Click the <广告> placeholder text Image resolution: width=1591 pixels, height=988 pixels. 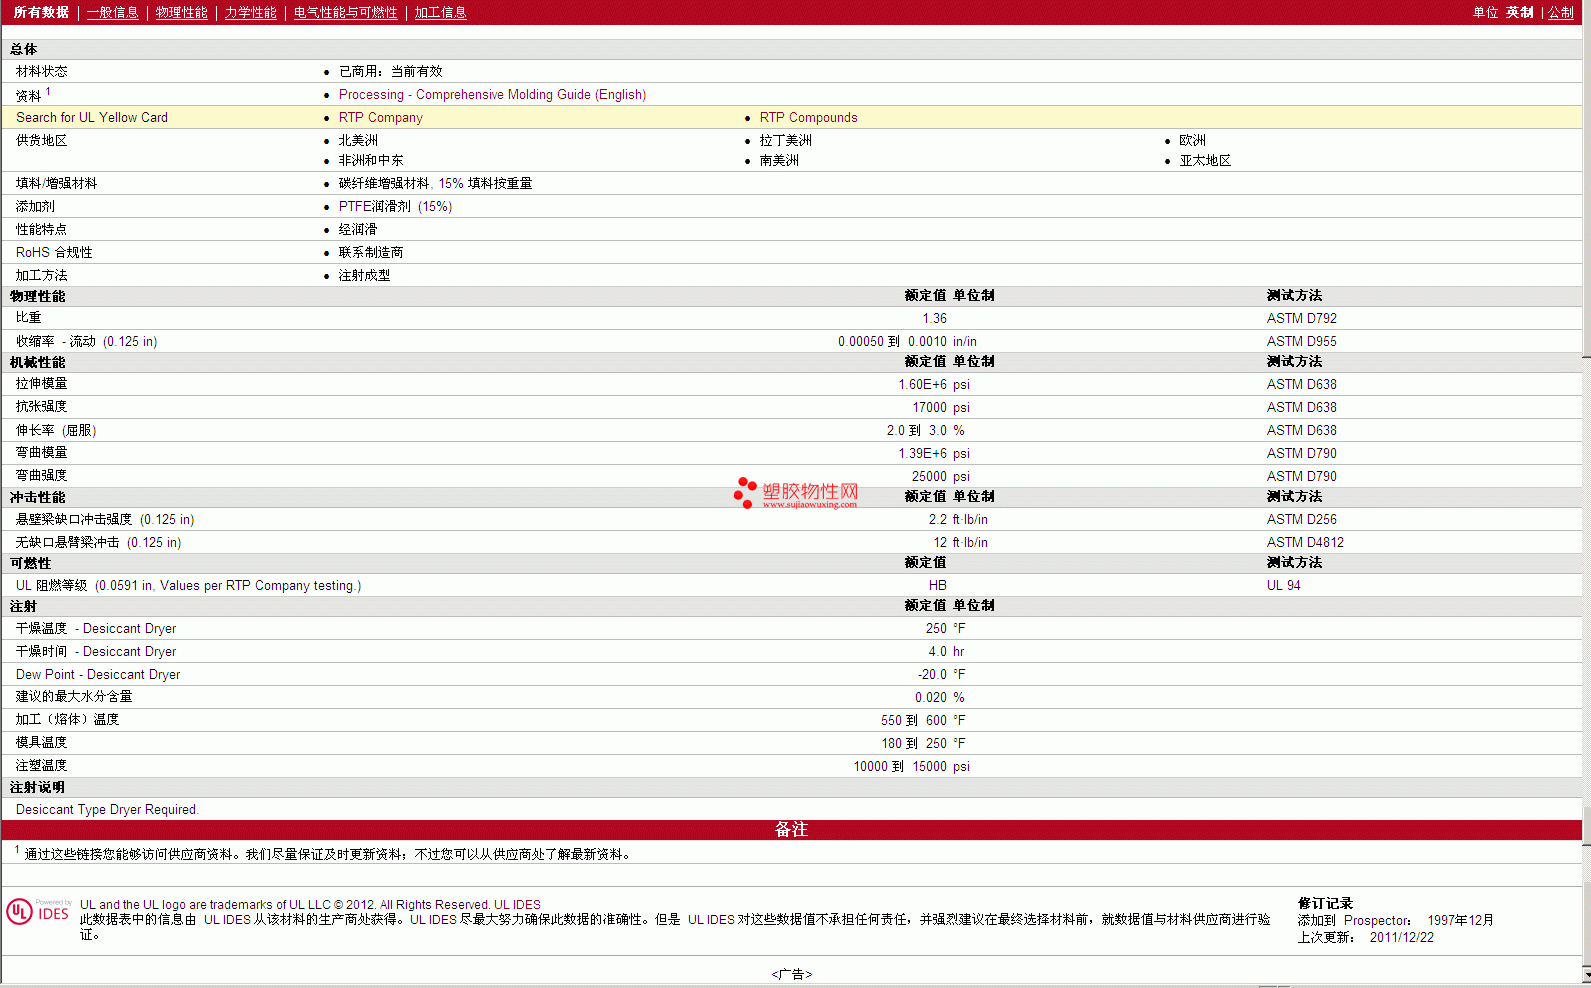click(791, 974)
